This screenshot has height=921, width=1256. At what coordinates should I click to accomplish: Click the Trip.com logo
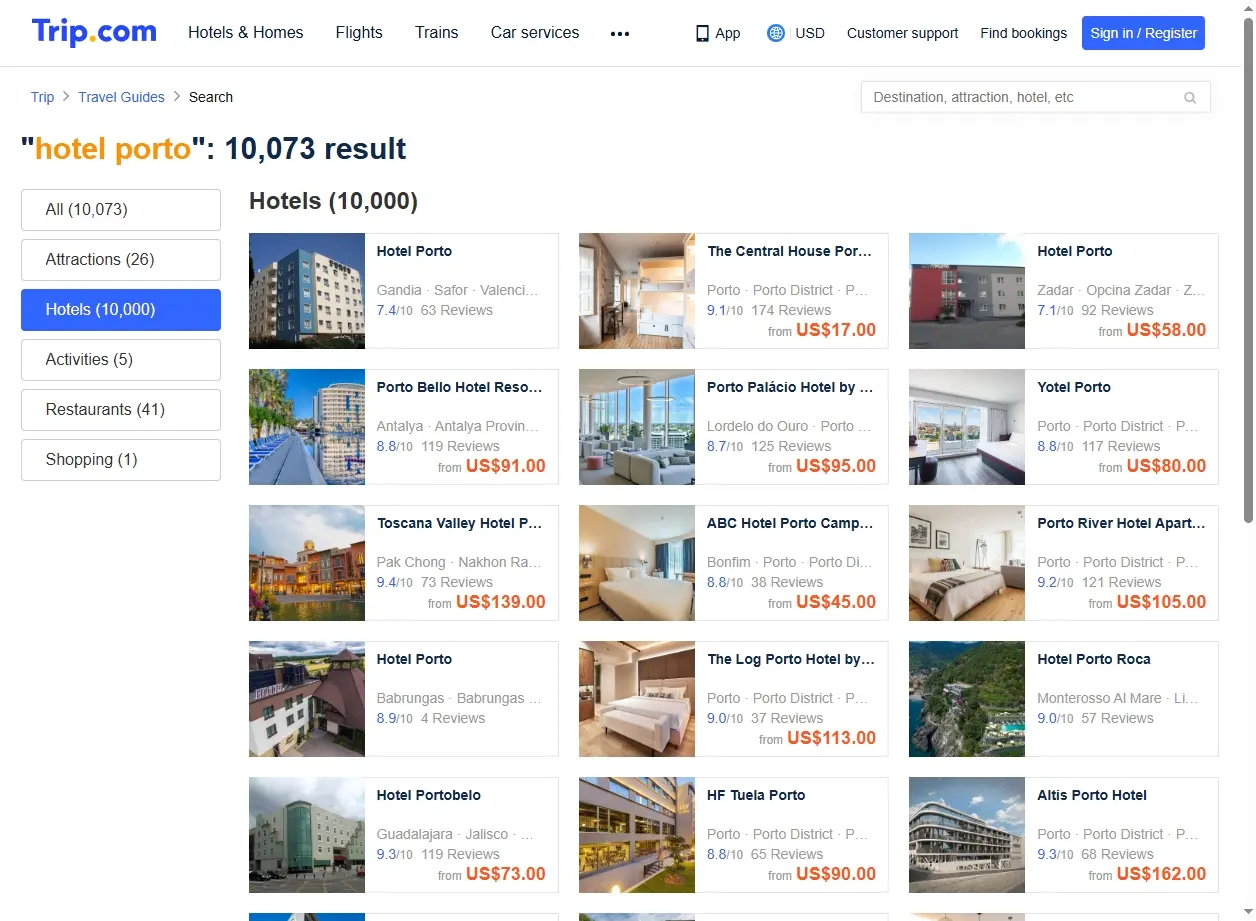pos(94,32)
